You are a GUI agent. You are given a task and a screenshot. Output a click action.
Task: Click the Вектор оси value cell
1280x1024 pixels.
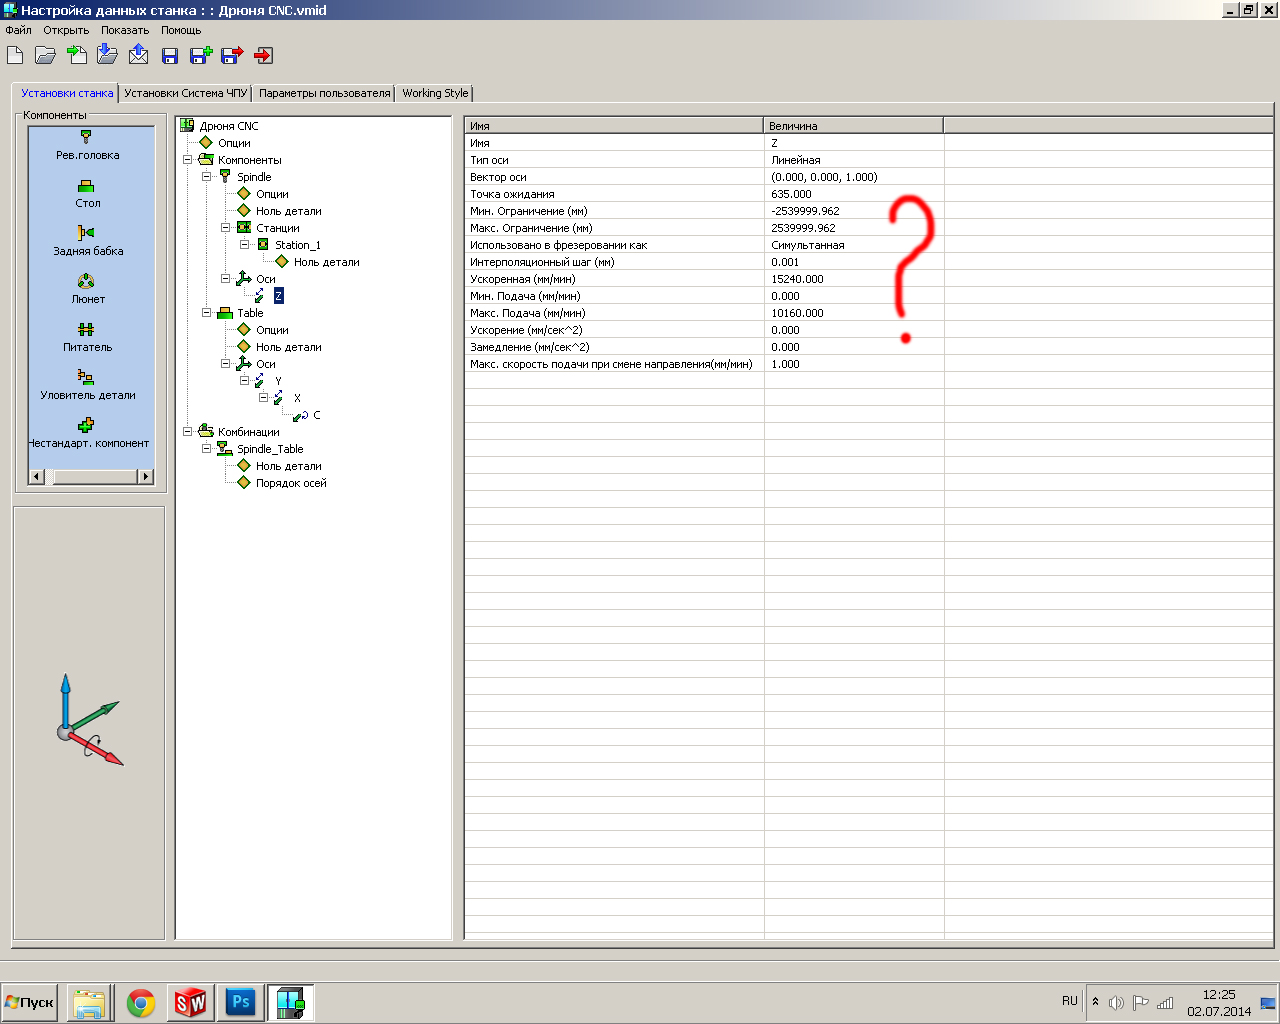854,177
